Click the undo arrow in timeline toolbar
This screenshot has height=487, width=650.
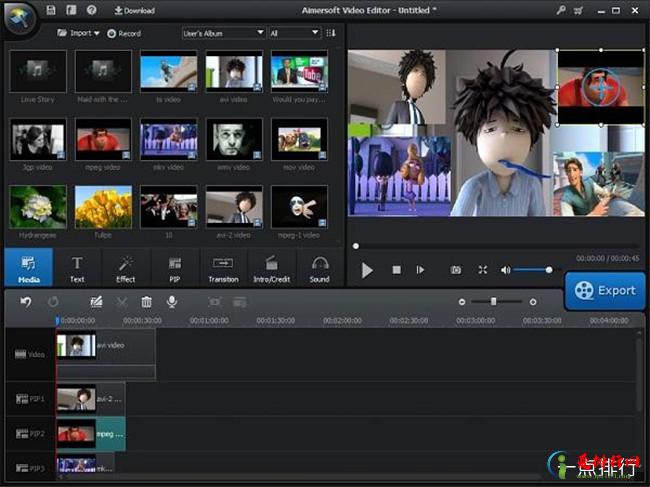click(26, 301)
